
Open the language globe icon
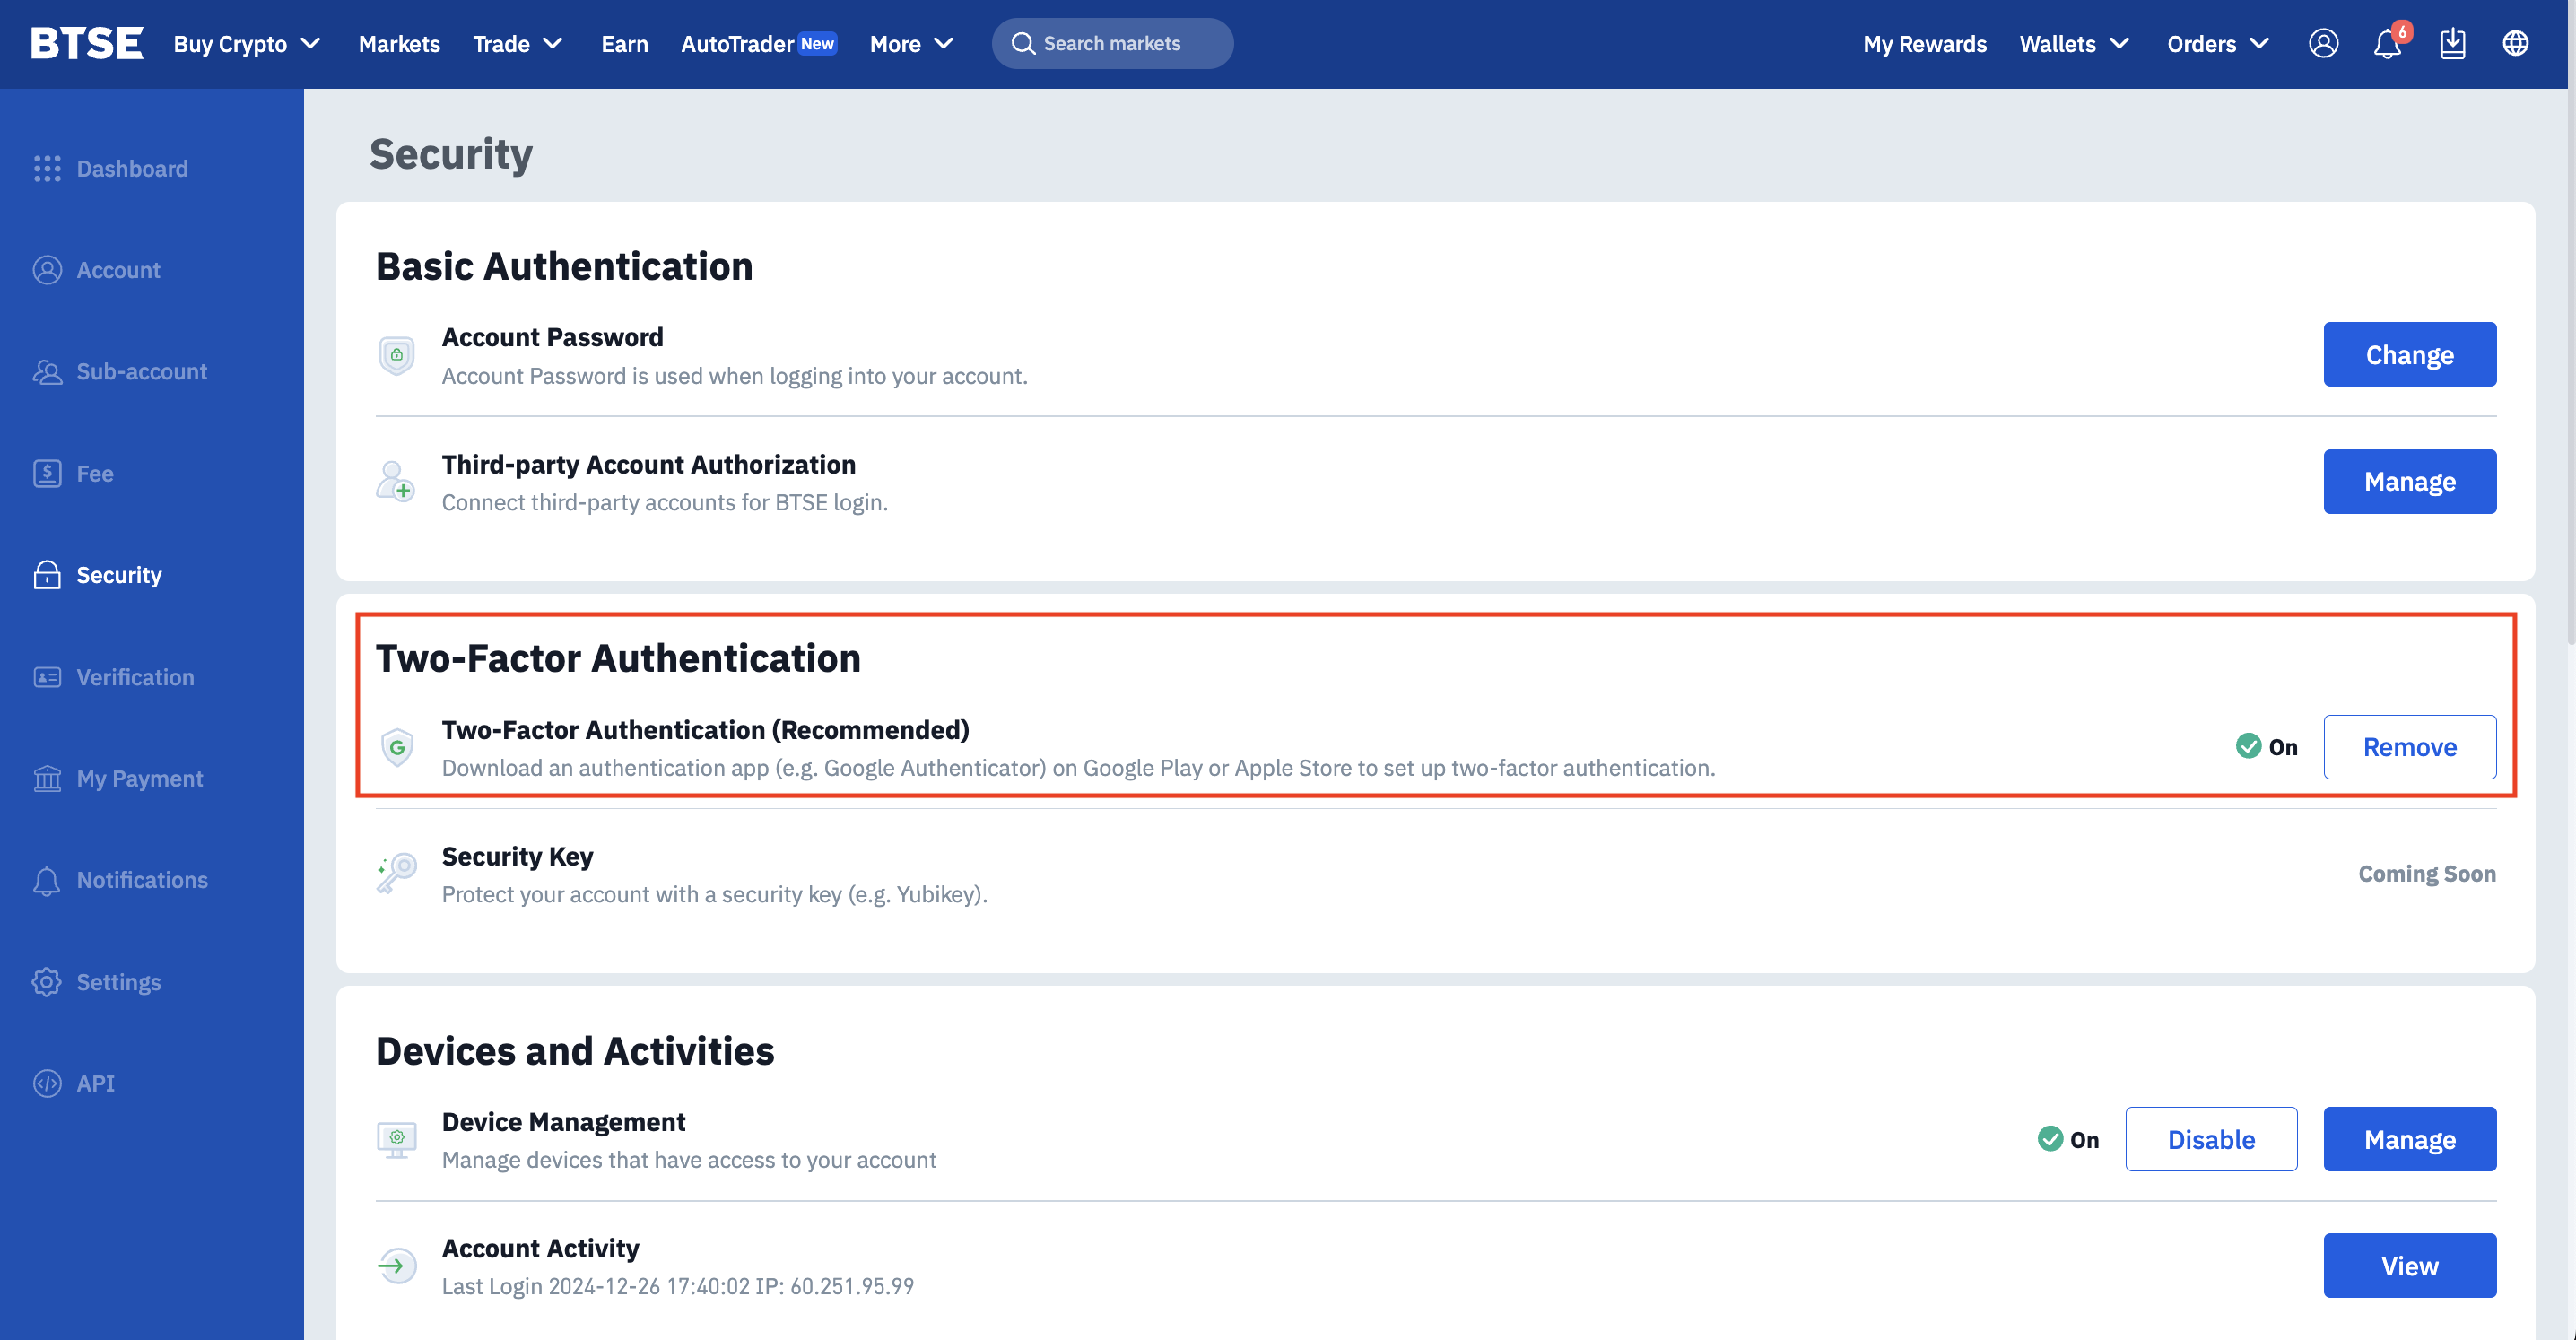pyautogui.click(x=2515, y=44)
